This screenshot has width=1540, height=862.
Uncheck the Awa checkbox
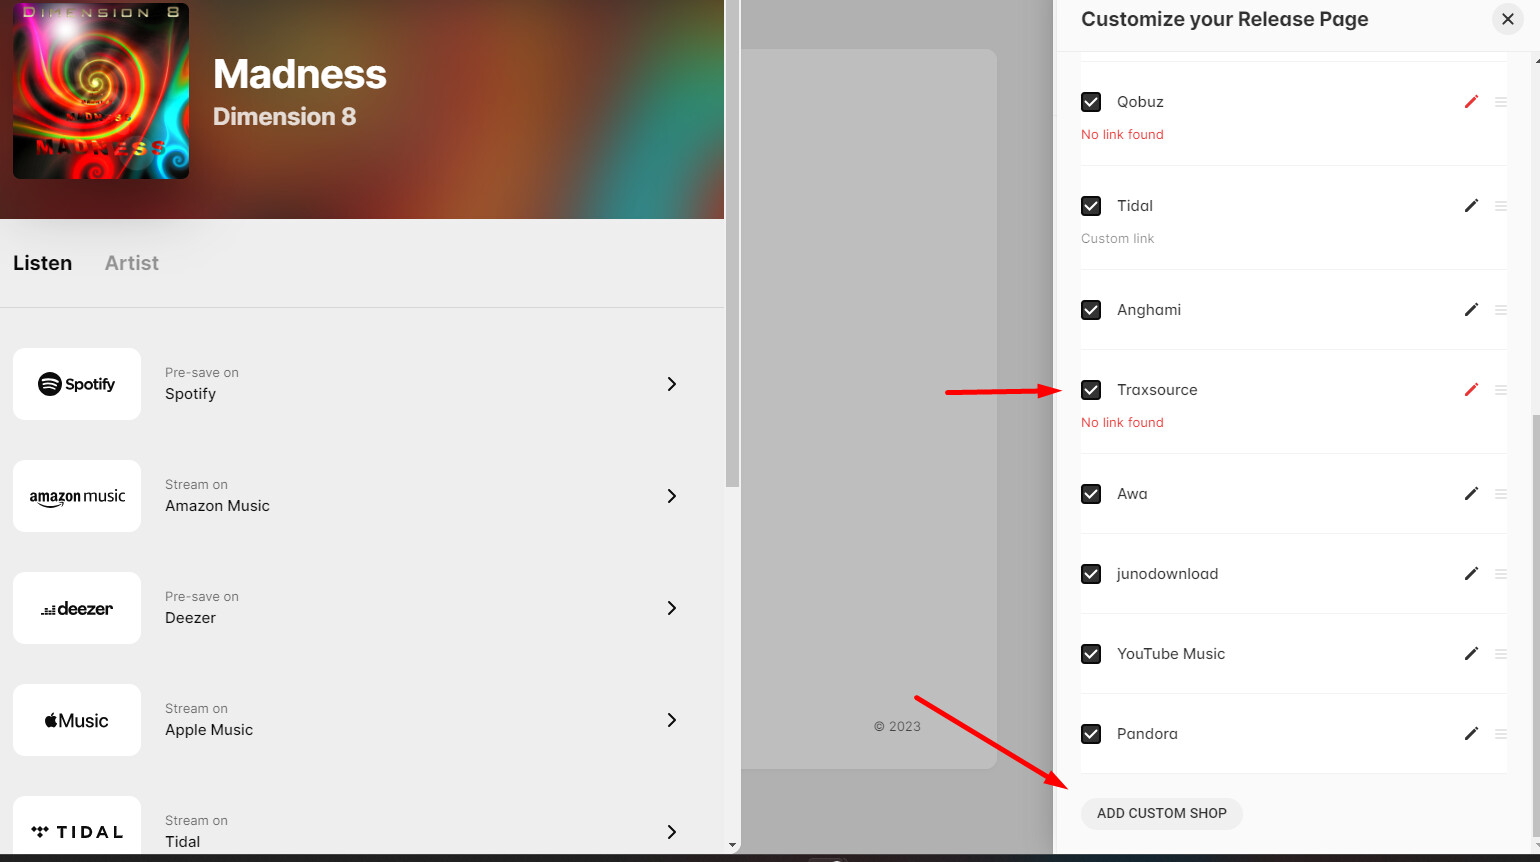click(1091, 494)
